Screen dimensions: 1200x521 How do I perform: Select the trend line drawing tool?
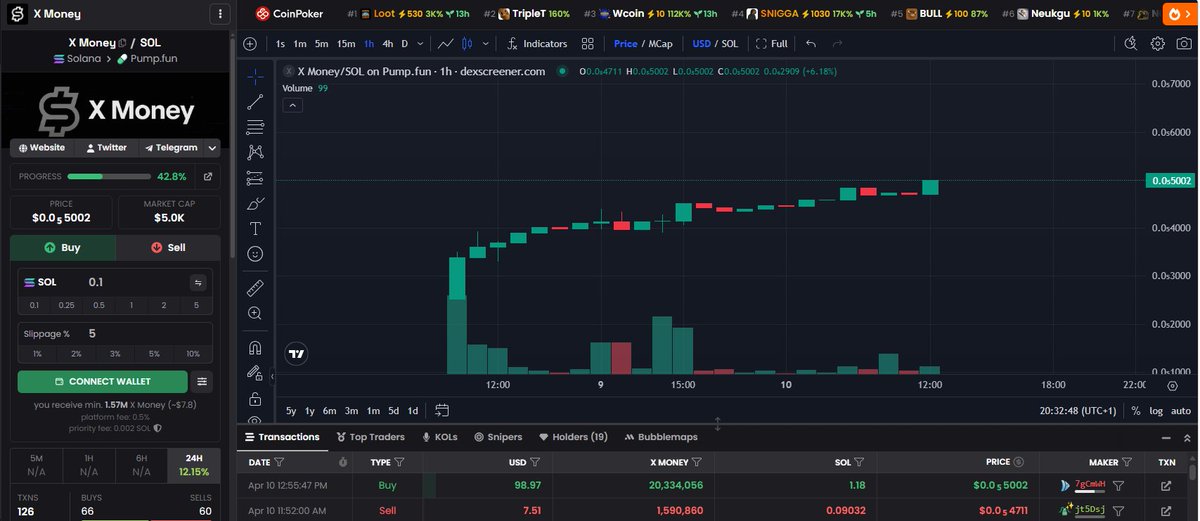point(255,101)
